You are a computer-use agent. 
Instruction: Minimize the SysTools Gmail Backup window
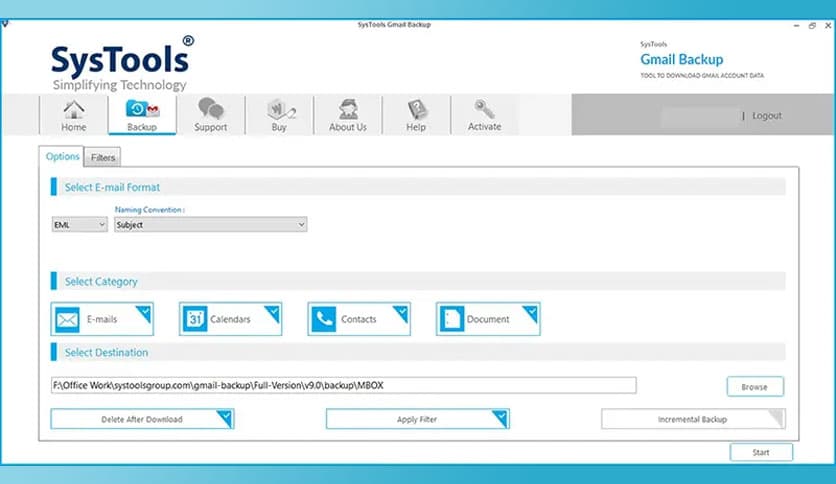[x=796, y=25]
